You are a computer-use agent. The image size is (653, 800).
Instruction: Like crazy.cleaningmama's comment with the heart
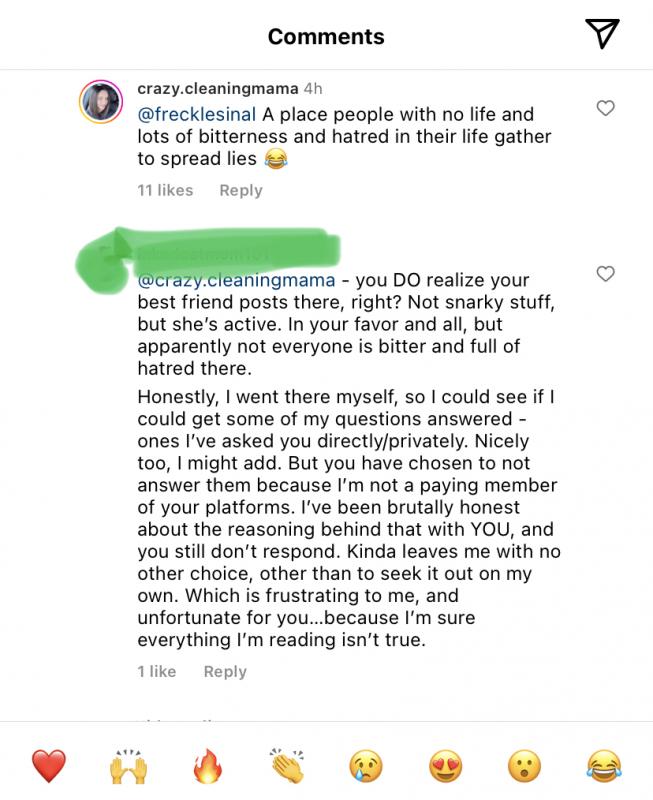[605, 109]
